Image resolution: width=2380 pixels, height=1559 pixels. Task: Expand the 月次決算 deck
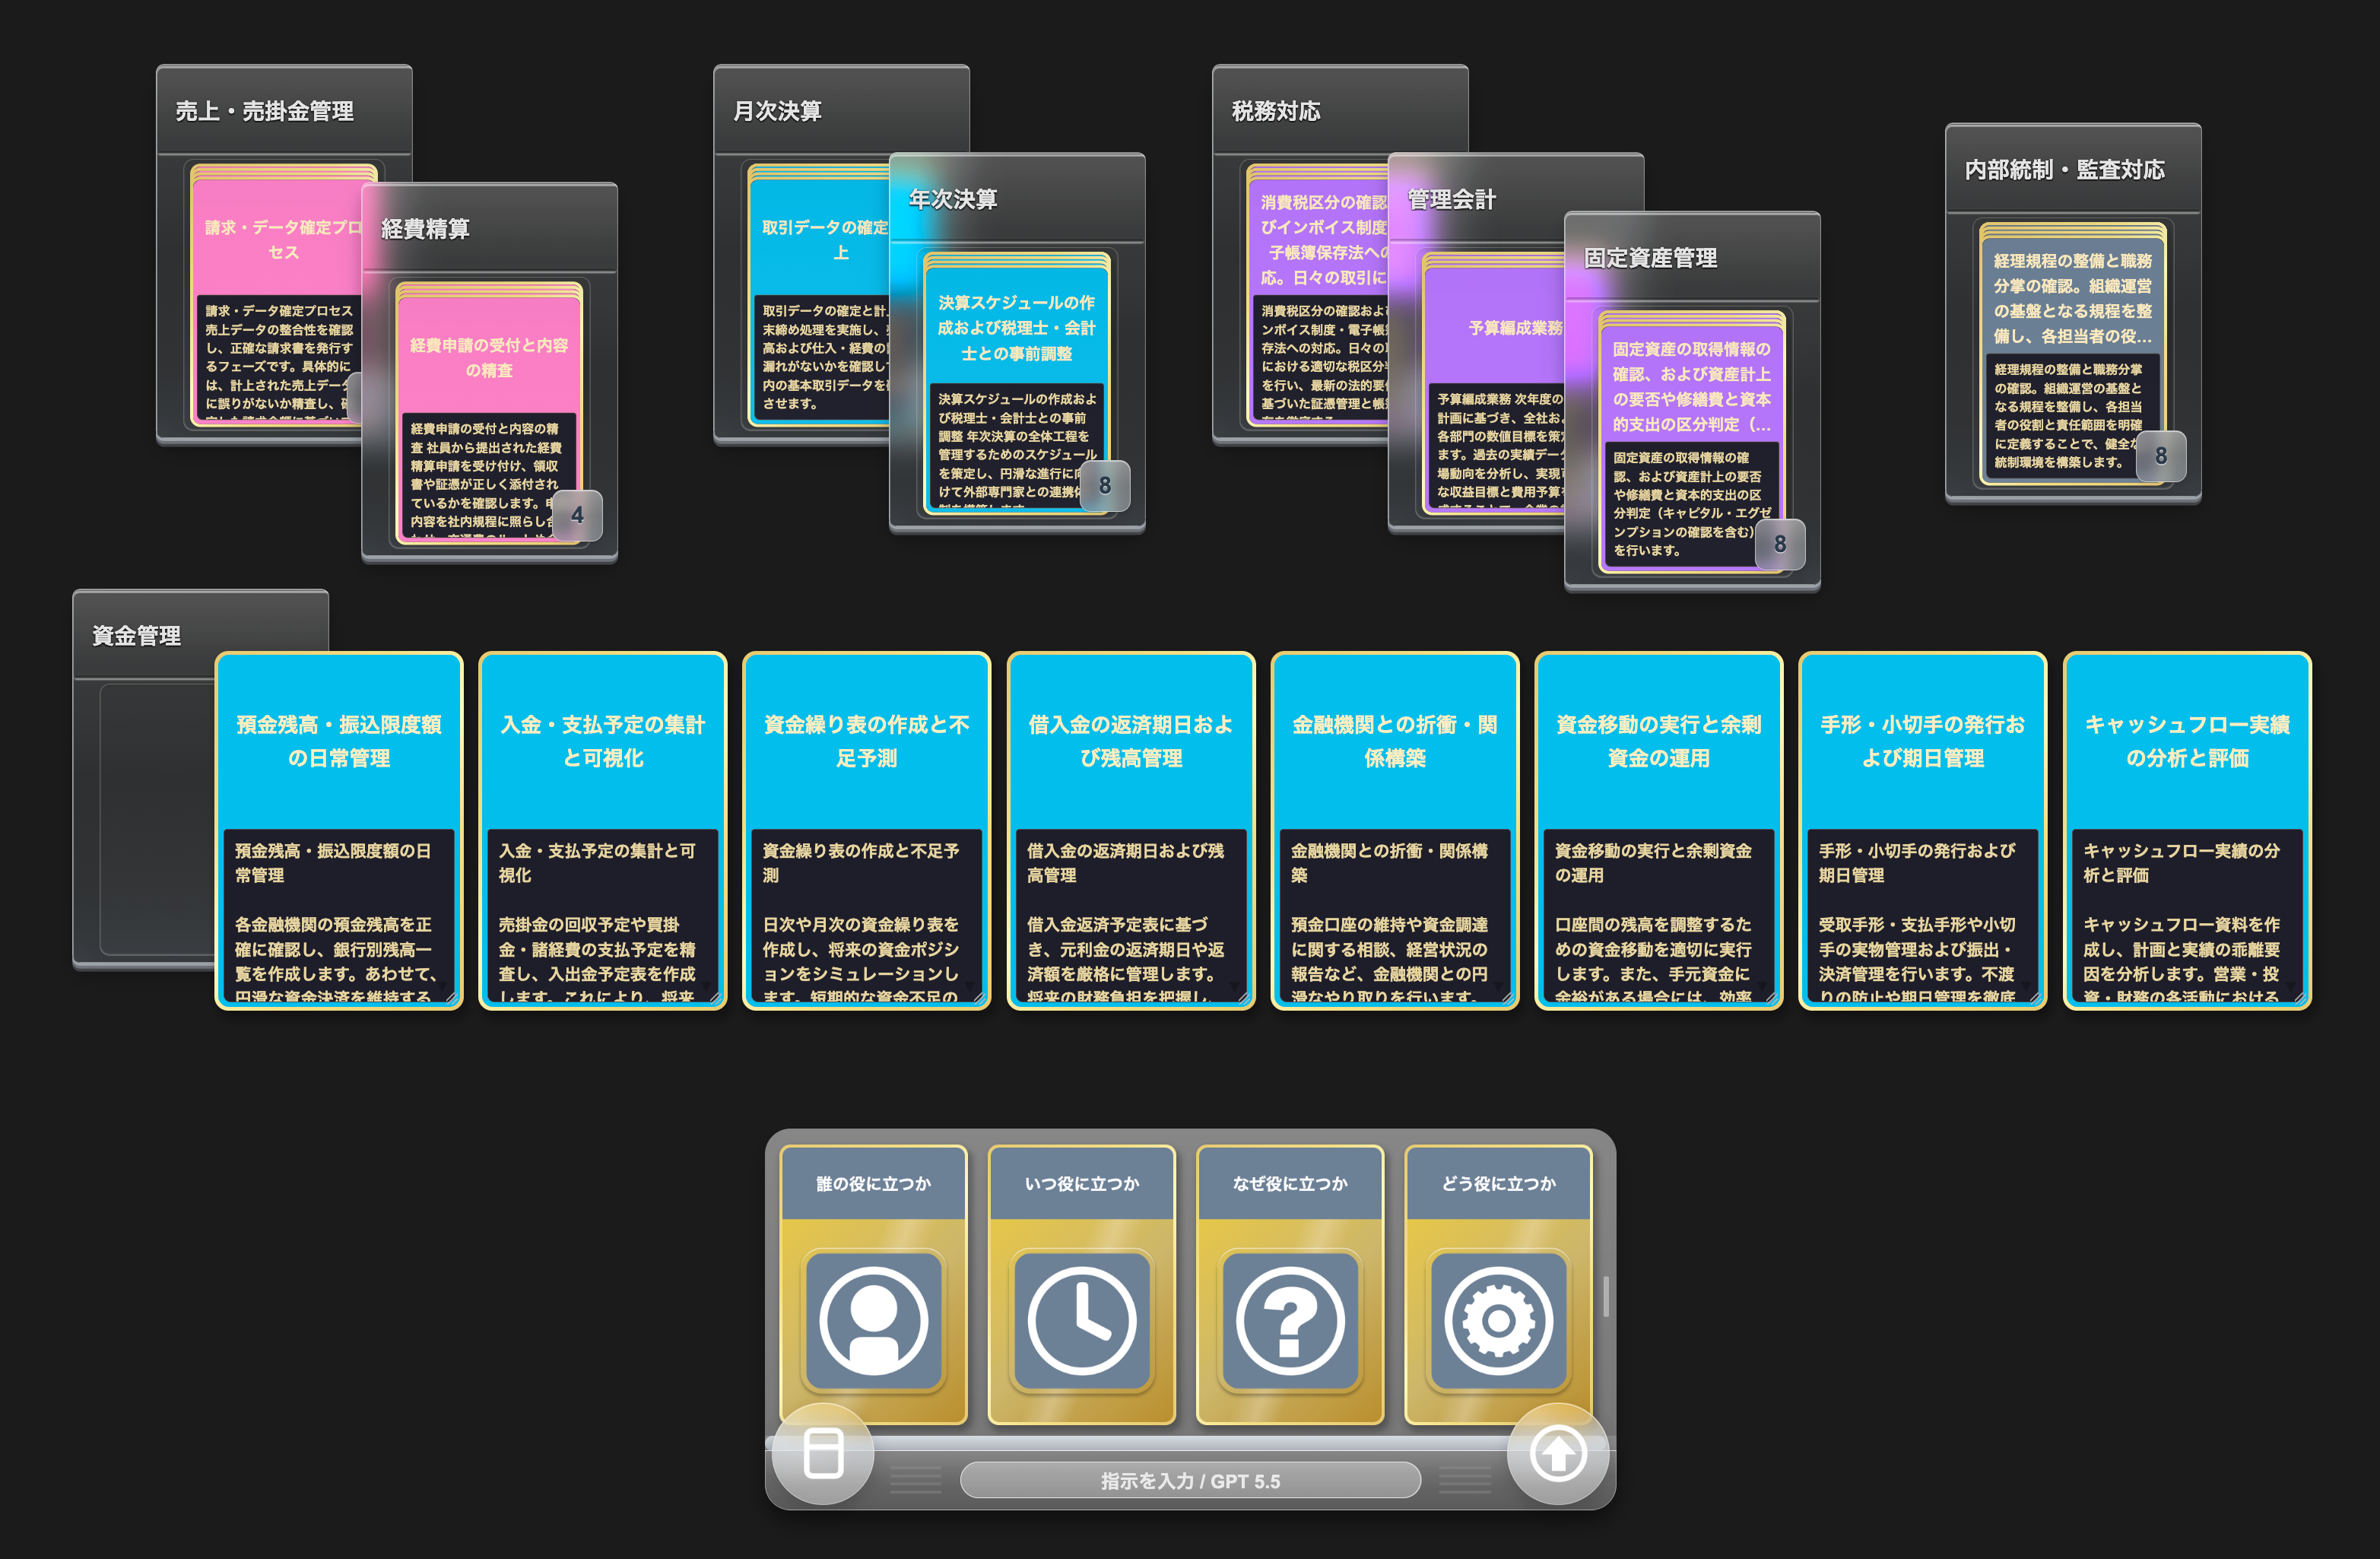point(777,111)
